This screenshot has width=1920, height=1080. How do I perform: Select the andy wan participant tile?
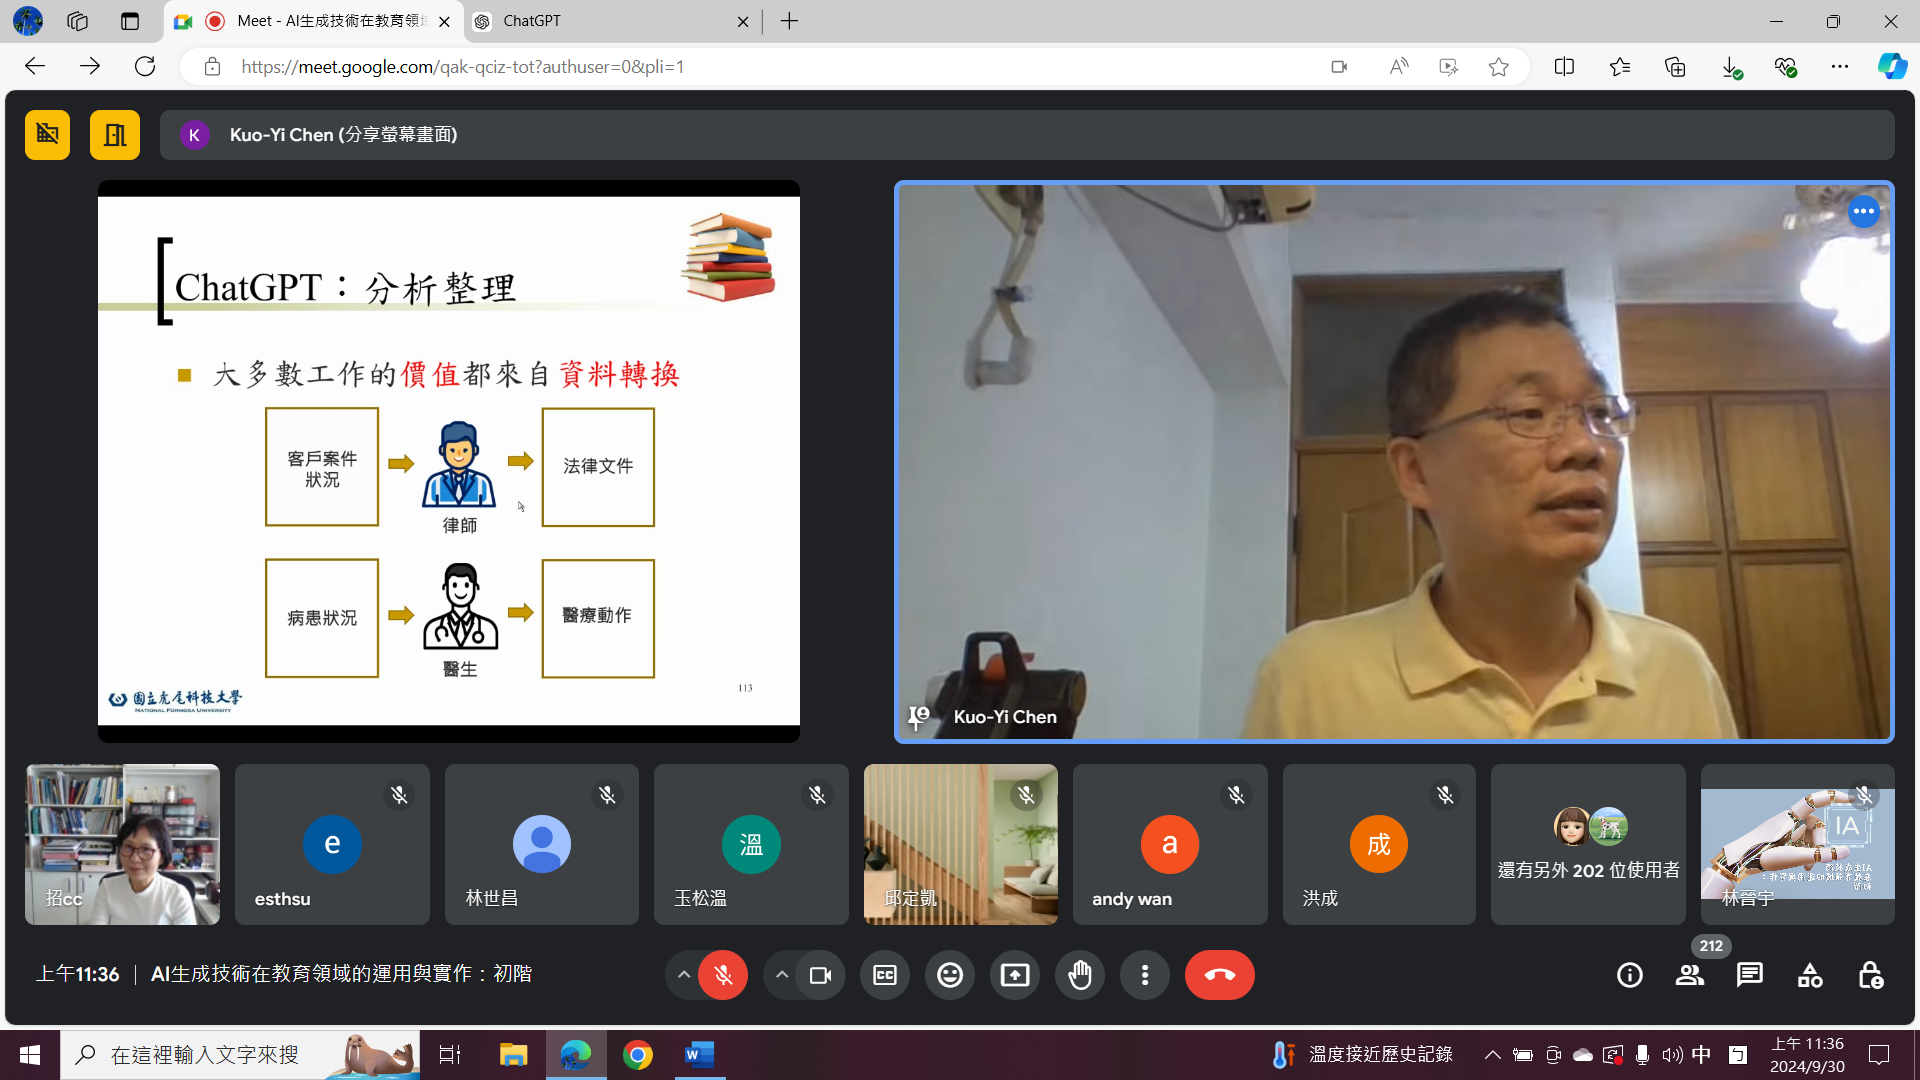1170,844
